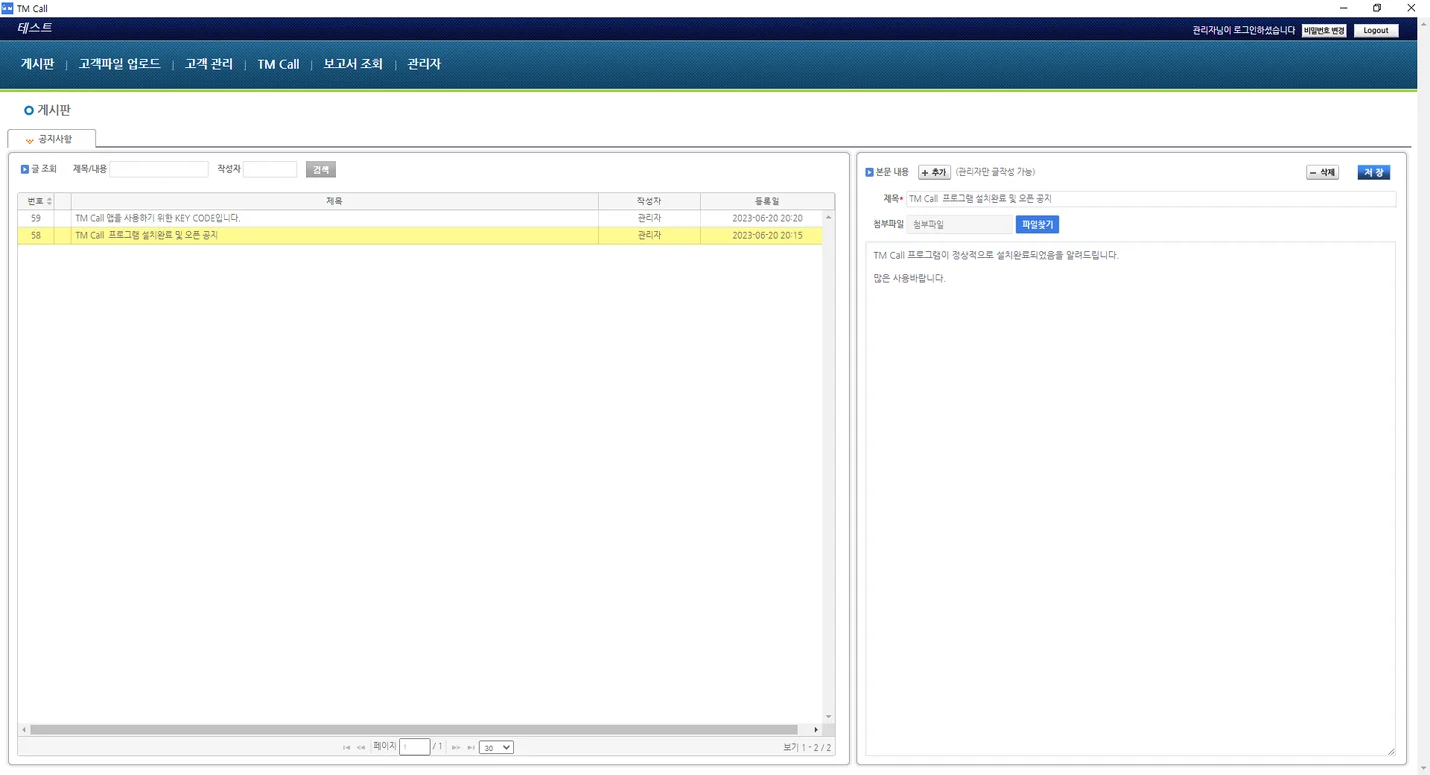Click the horizontal scroll-right arrow
The height and width of the screenshot is (775, 1430).
(x=816, y=730)
